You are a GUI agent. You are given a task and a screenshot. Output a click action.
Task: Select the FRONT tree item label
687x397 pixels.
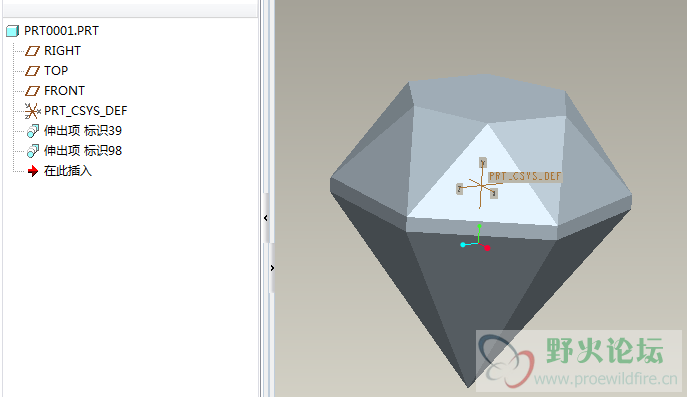[x=64, y=91]
